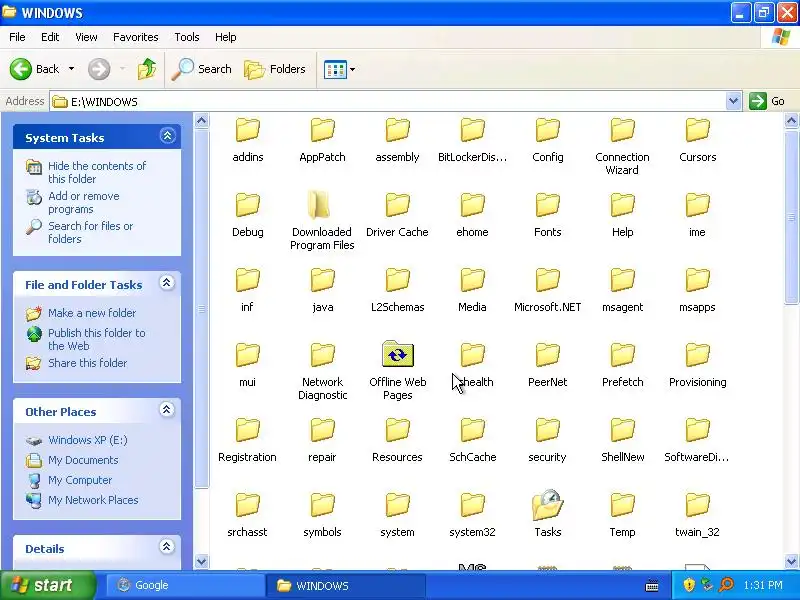Open the Back history dropdown arrow
The width and height of the screenshot is (800, 600).
[x=71, y=69]
